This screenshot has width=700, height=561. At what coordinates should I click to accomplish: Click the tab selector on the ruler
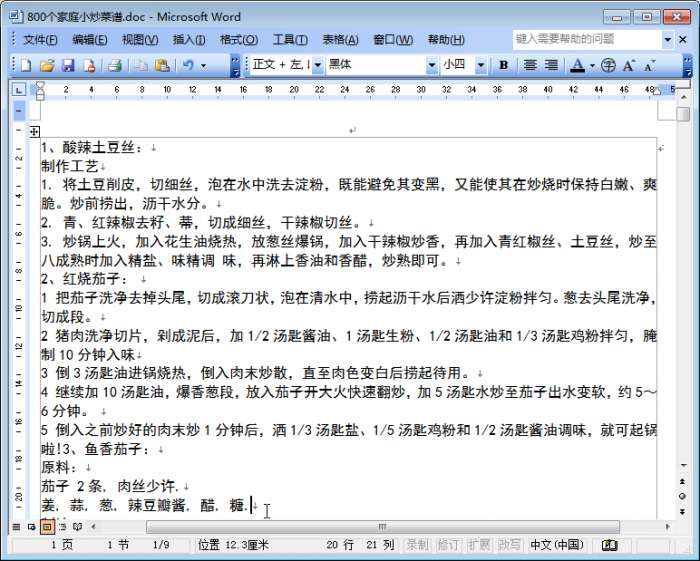(18, 90)
